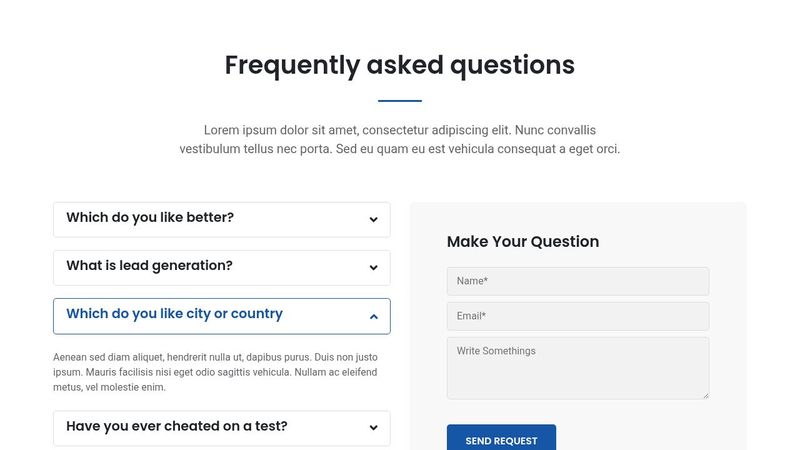Image resolution: width=800 pixels, height=450 pixels.
Task: Click the textarea resize handle corner
Action: click(705, 395)
